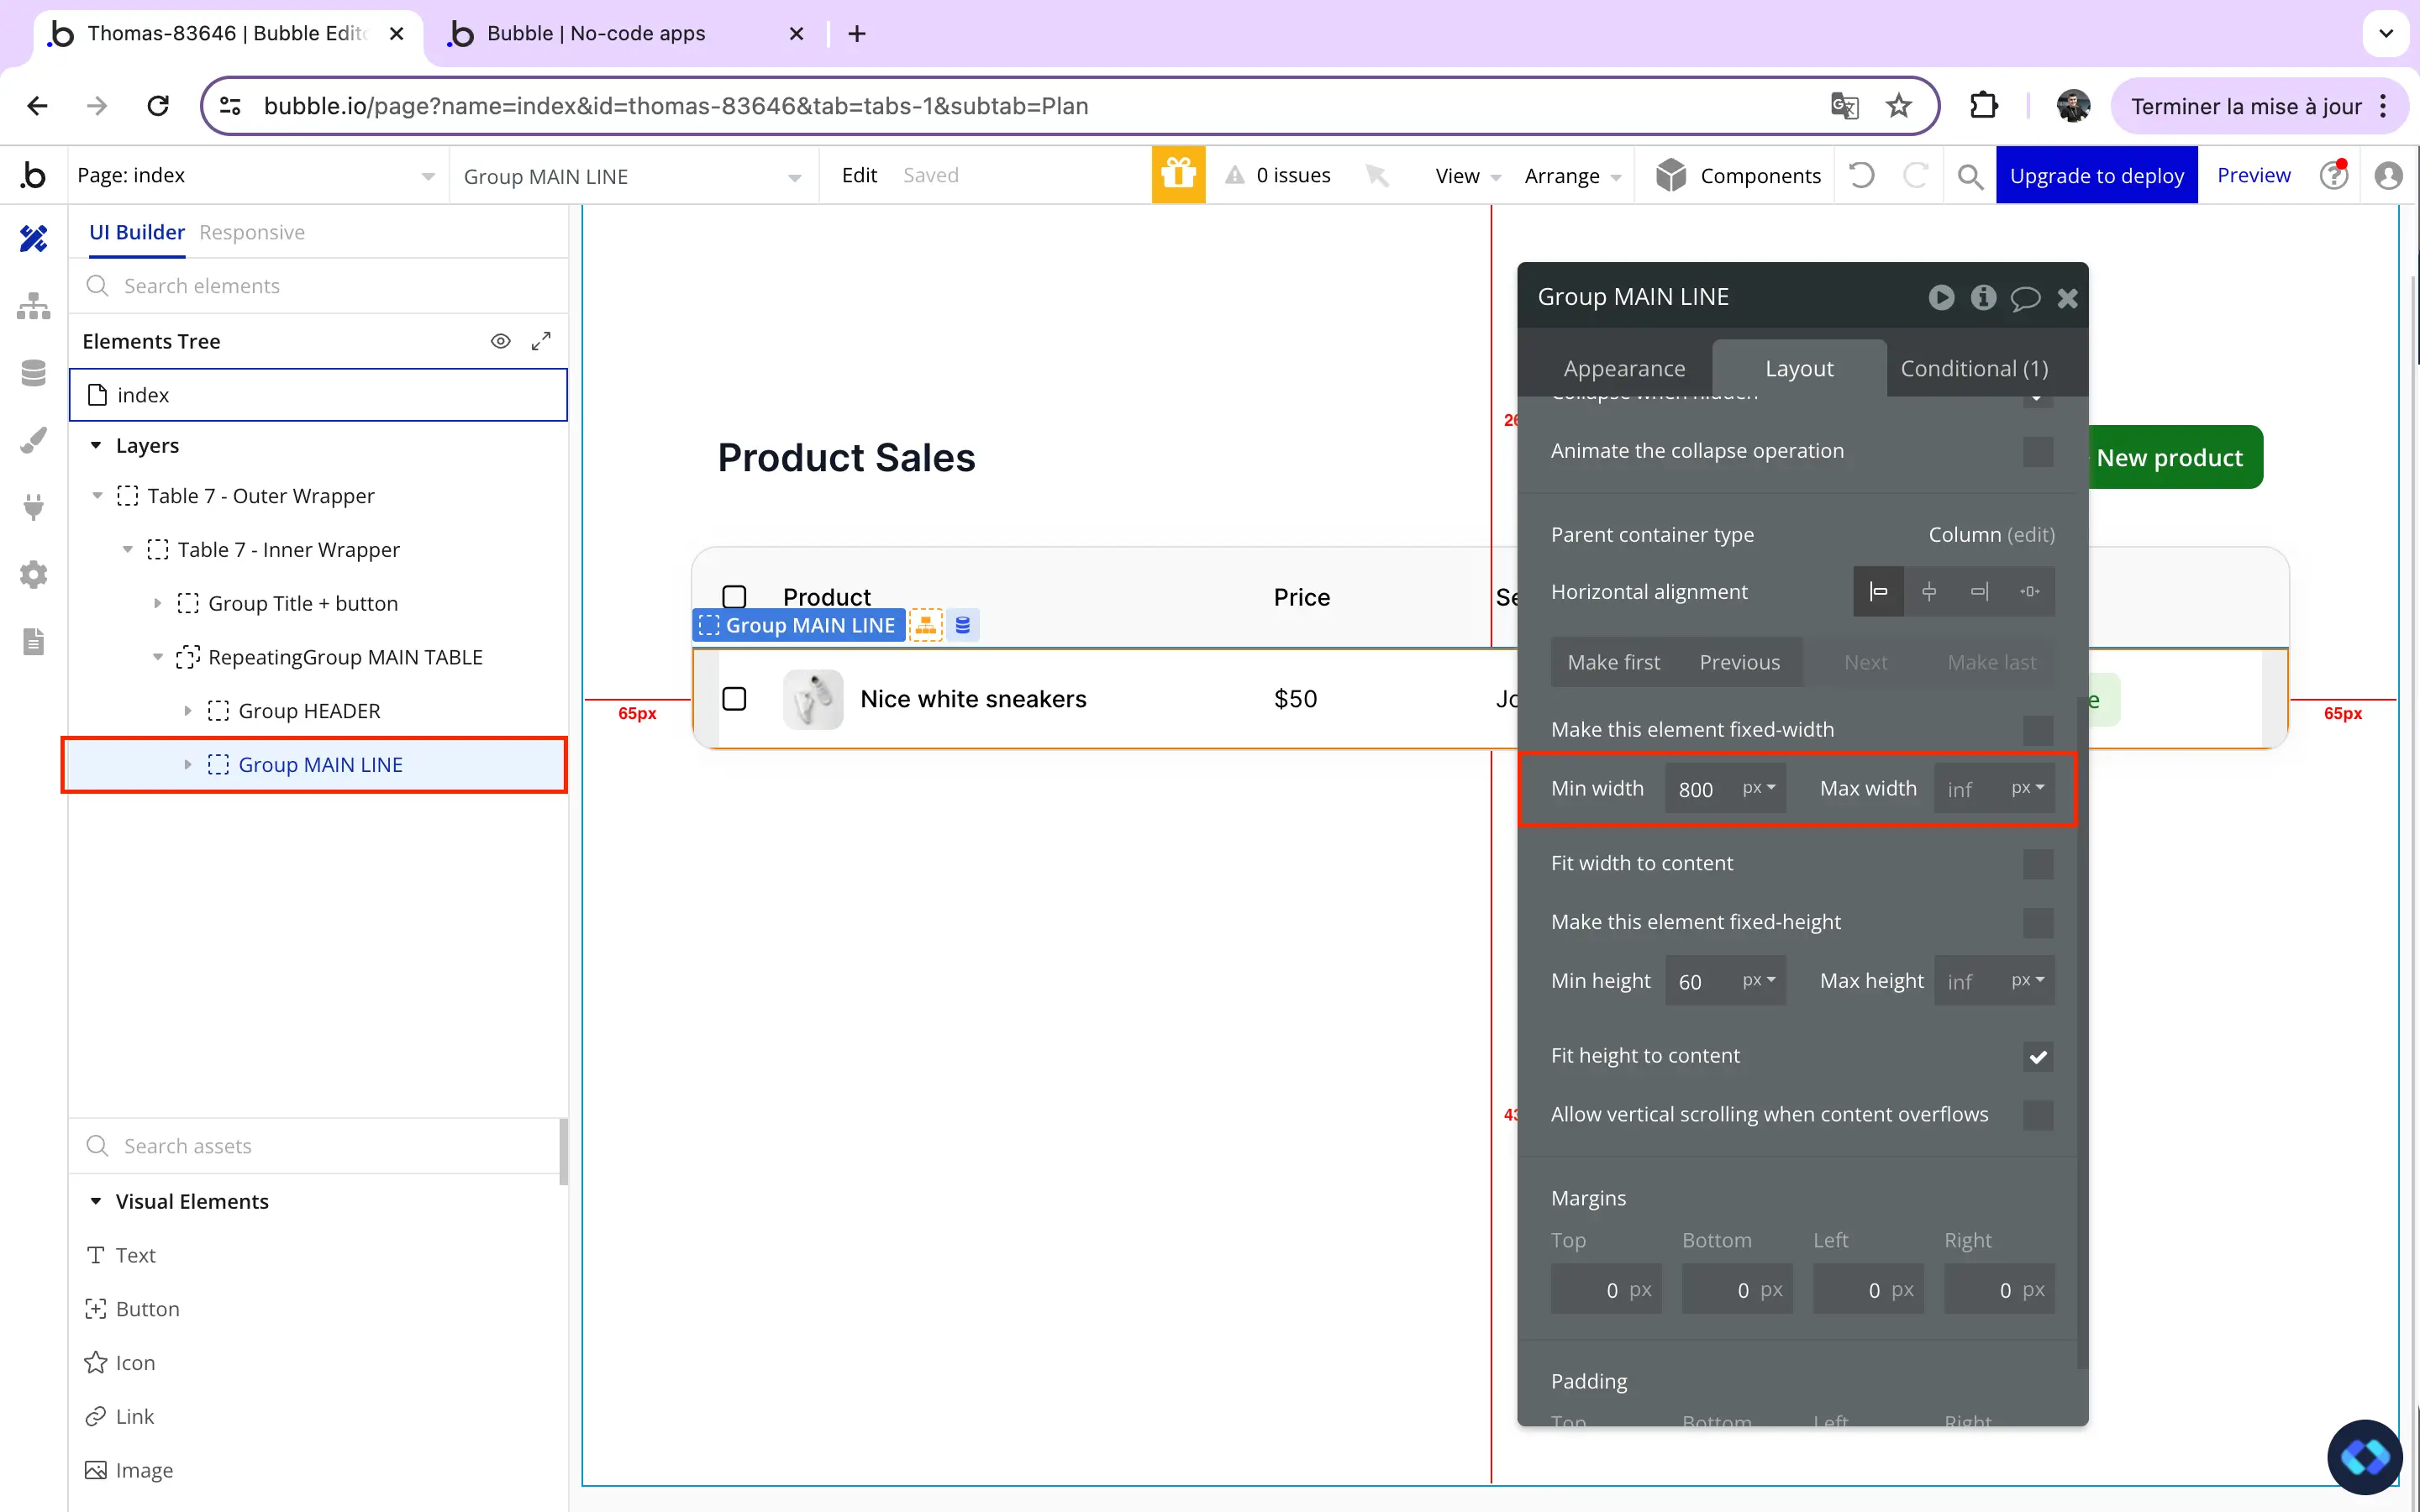Screen dimensions: 2420x1512
Task: Enable Allow vertical scrolling when content overflows
Action: (2038, 1115)
